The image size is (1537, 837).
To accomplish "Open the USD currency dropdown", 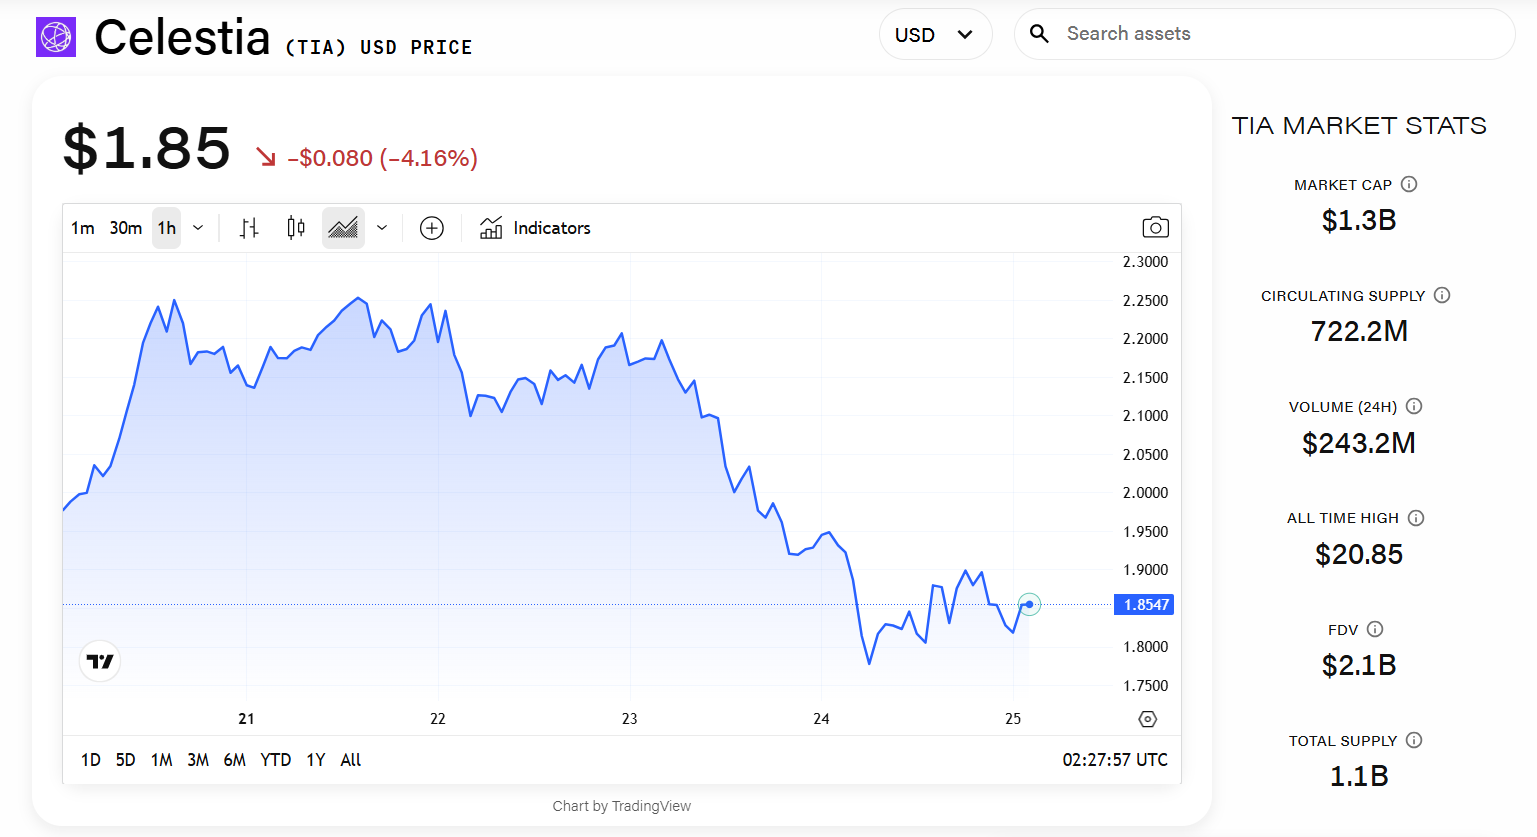I will pyautogui.click(x=935, y=35).
